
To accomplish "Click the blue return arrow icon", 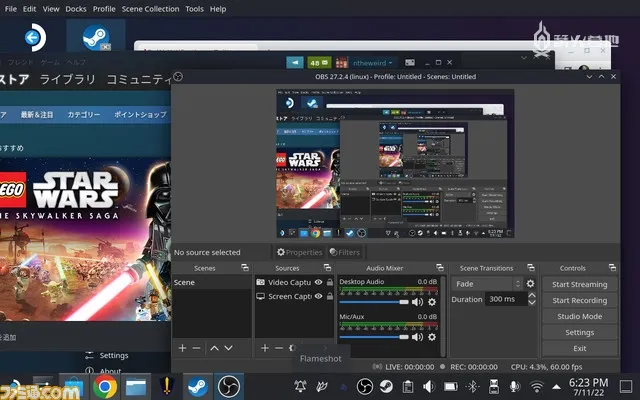I will 35,38.
